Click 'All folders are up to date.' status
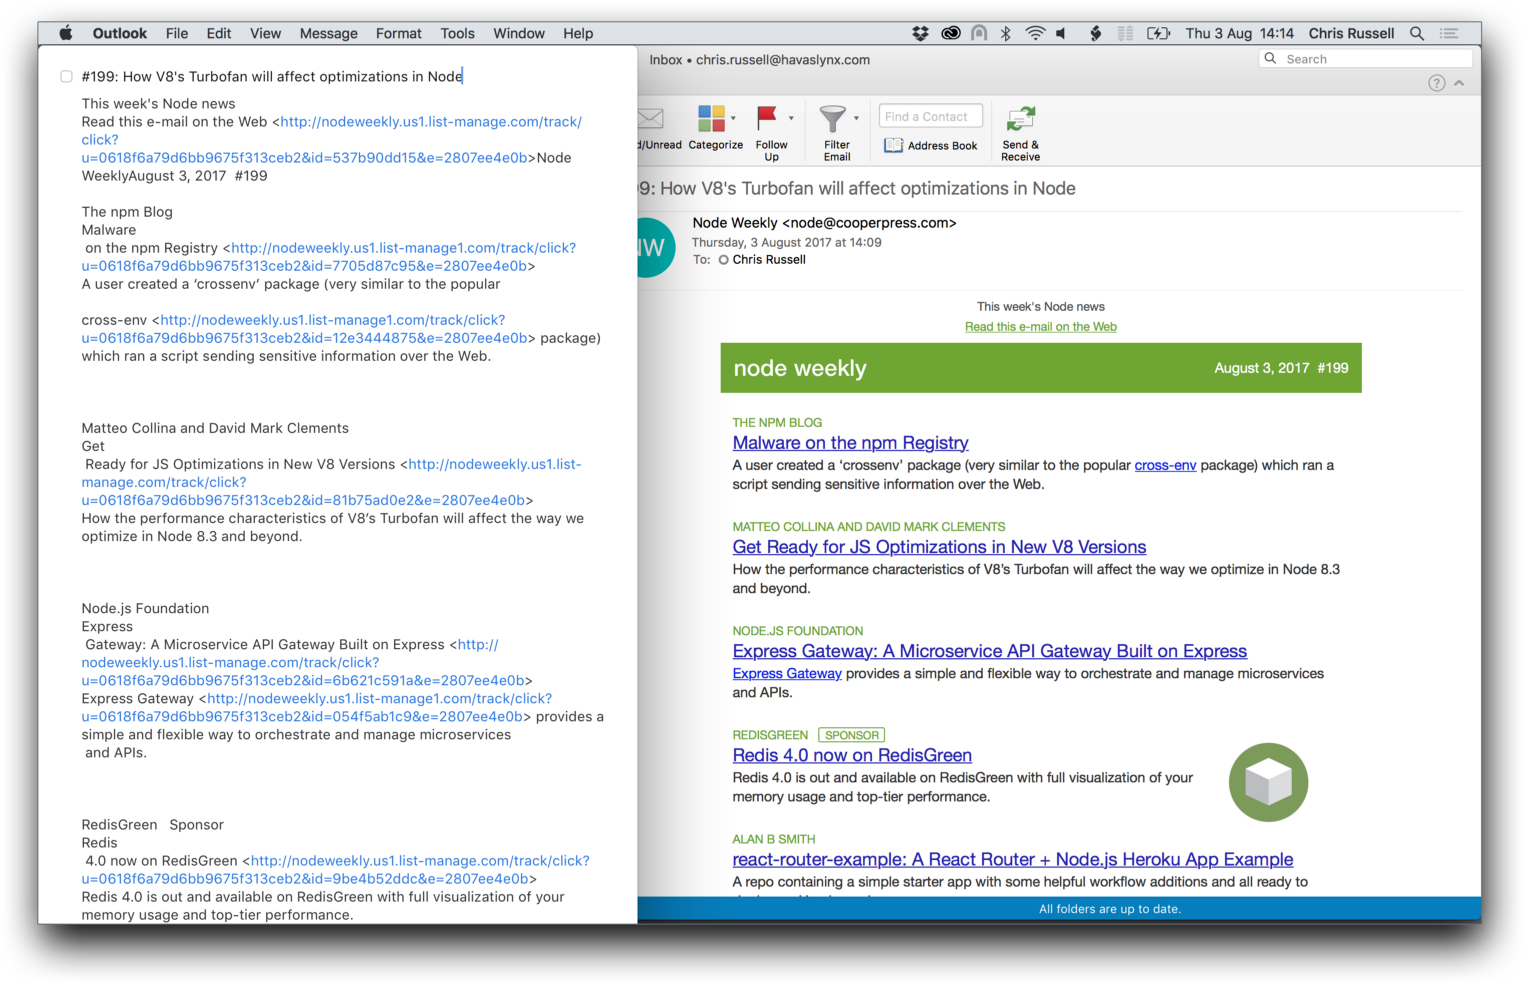The height and width of the screenshot is (984, 1526). [1109, 909]
